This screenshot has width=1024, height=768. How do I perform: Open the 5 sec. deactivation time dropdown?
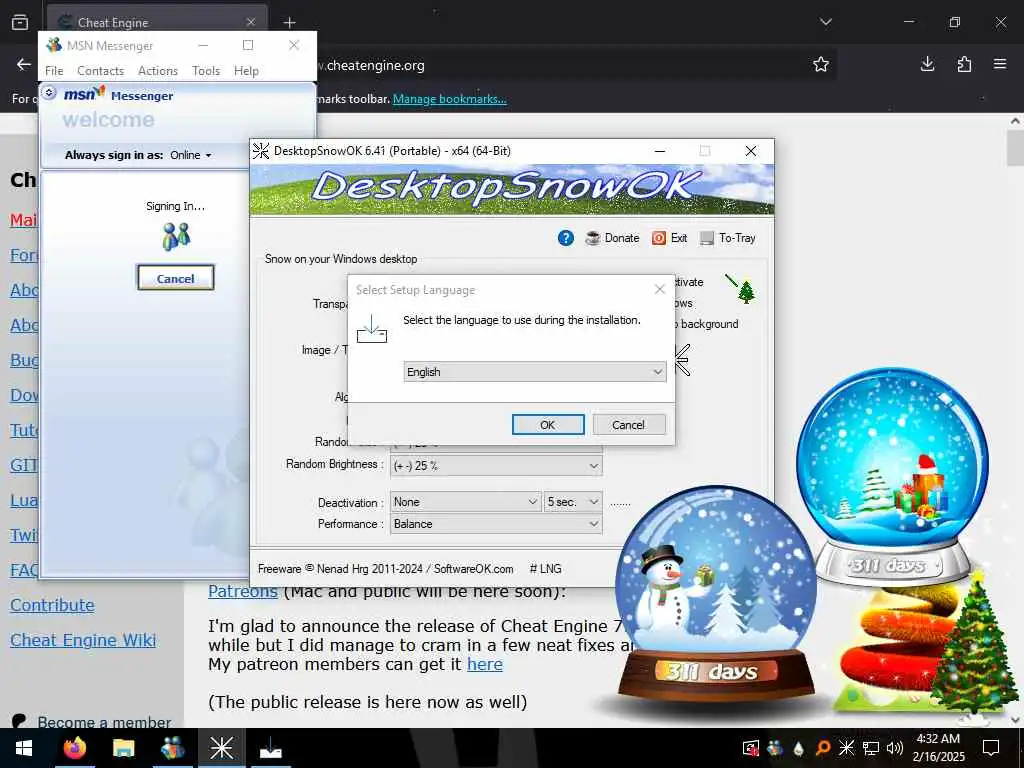click(x=573, y=502)
